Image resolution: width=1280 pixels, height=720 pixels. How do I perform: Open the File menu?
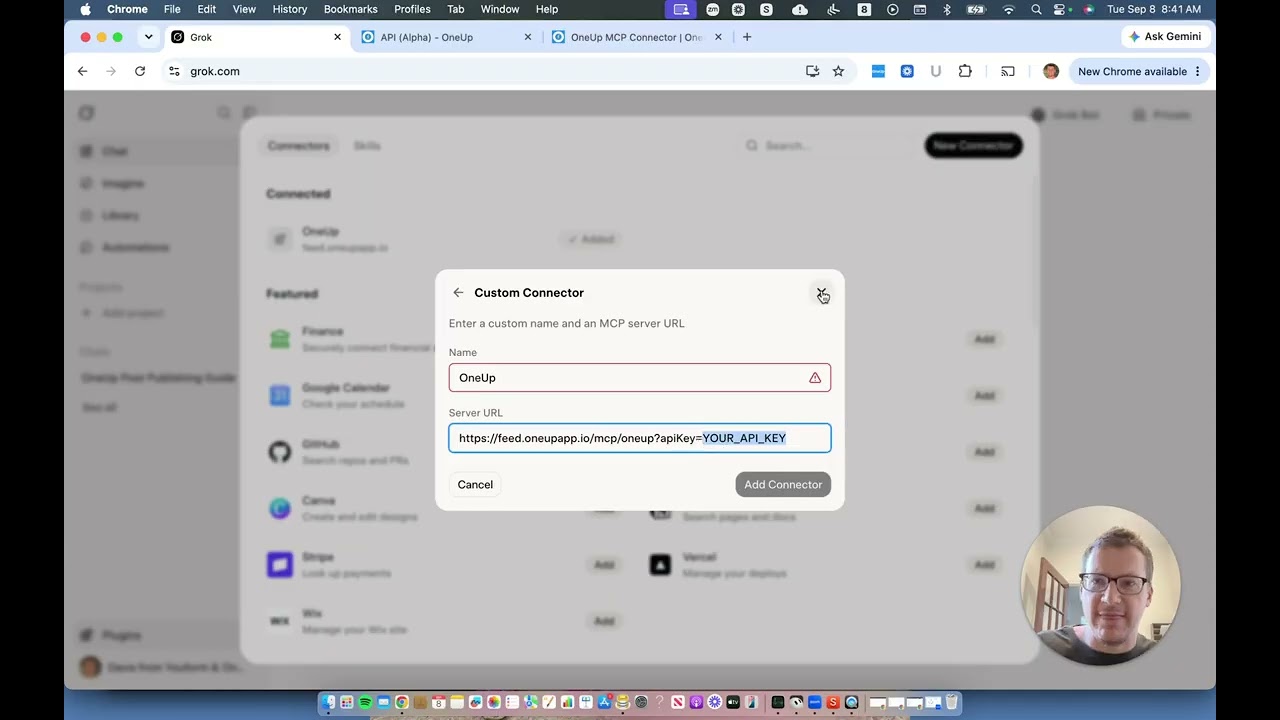[x=172, y=9]
